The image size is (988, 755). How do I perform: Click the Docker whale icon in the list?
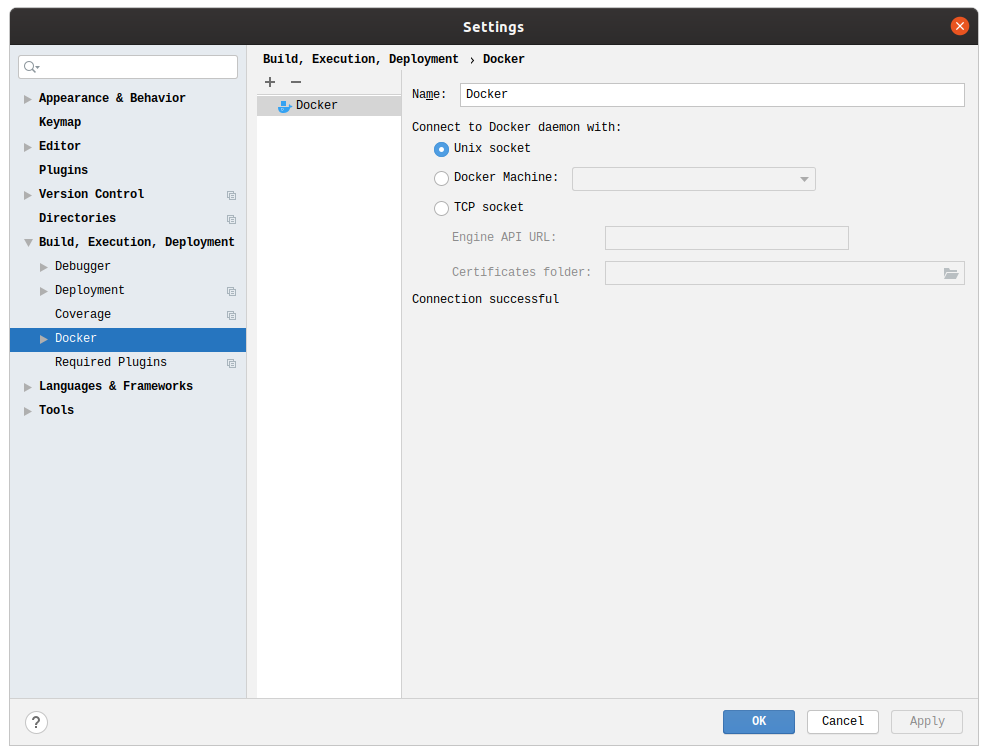point(284,106)
